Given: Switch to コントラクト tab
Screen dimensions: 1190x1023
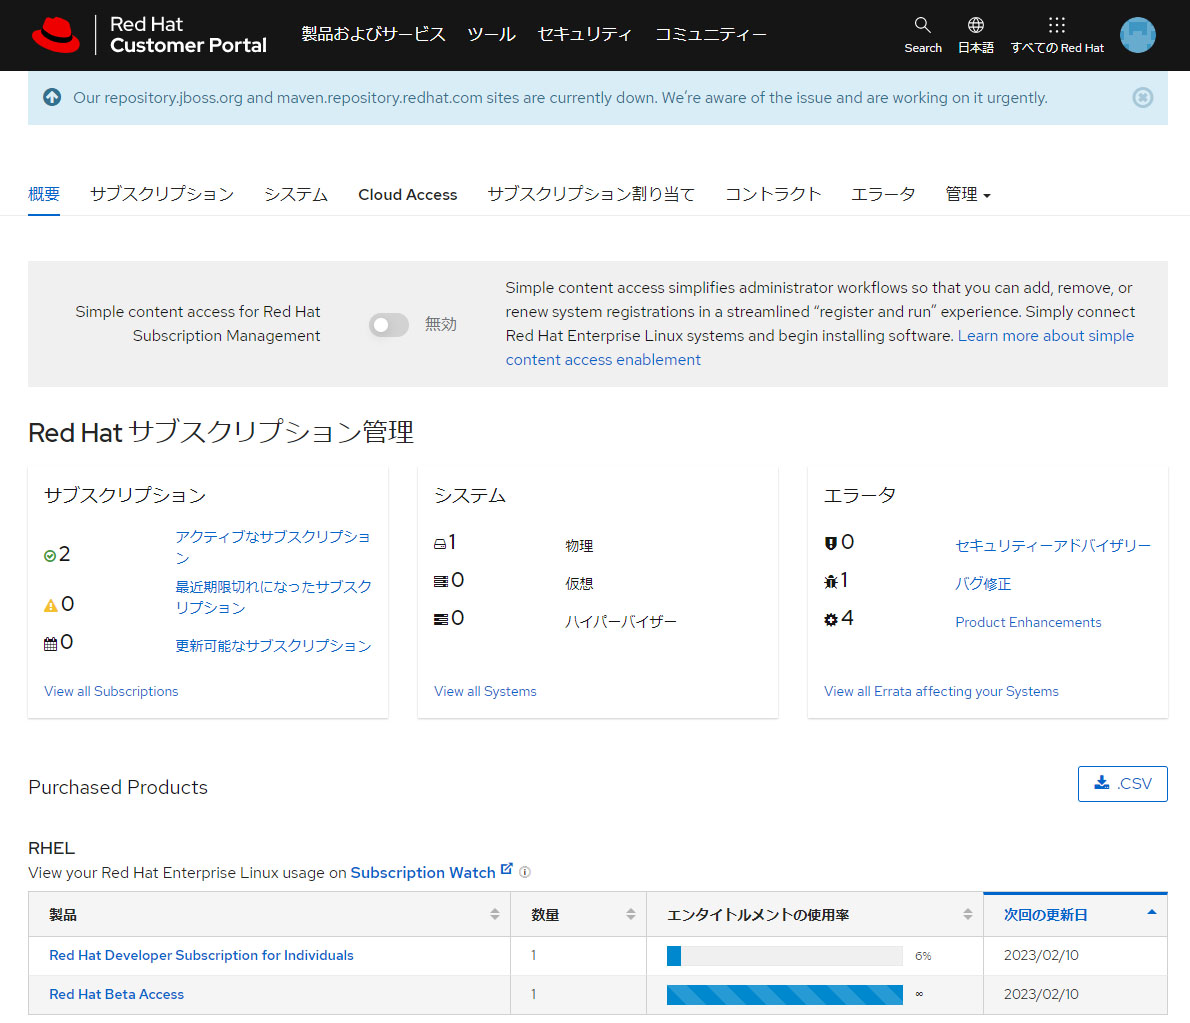Looking at the screenshot, I should tap(773, 194).
